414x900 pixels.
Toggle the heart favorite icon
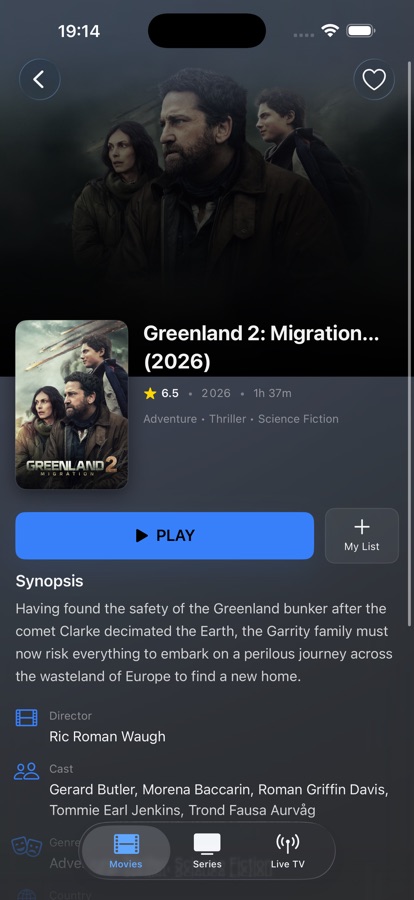click(374, 80)
